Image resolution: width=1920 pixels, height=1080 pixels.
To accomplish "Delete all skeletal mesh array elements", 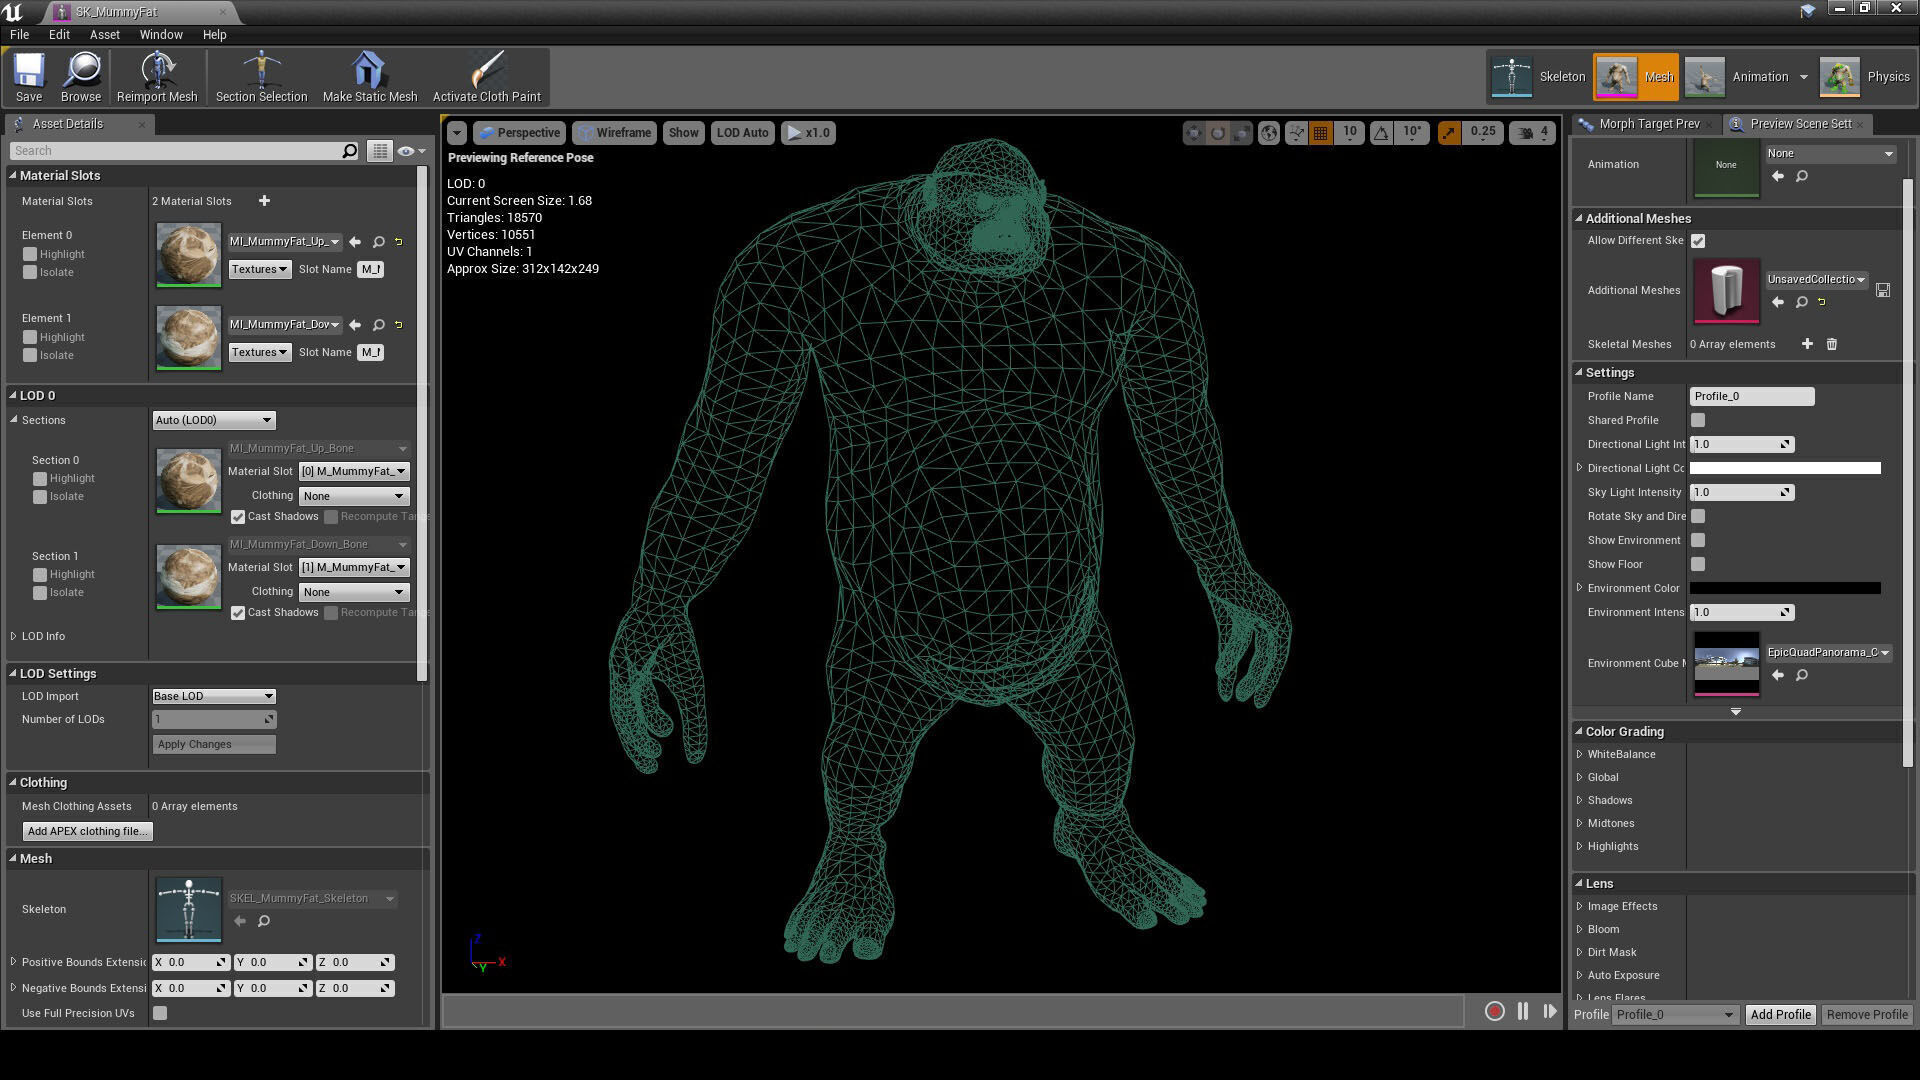I will pyautogui.click(x=1832, y=344).
